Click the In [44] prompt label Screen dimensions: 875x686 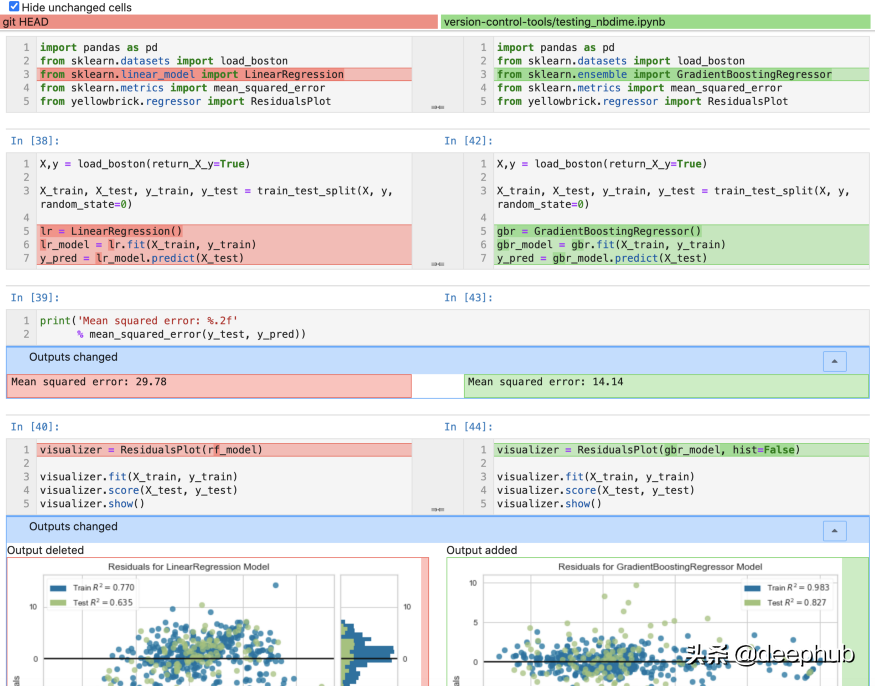coord(469,426)
